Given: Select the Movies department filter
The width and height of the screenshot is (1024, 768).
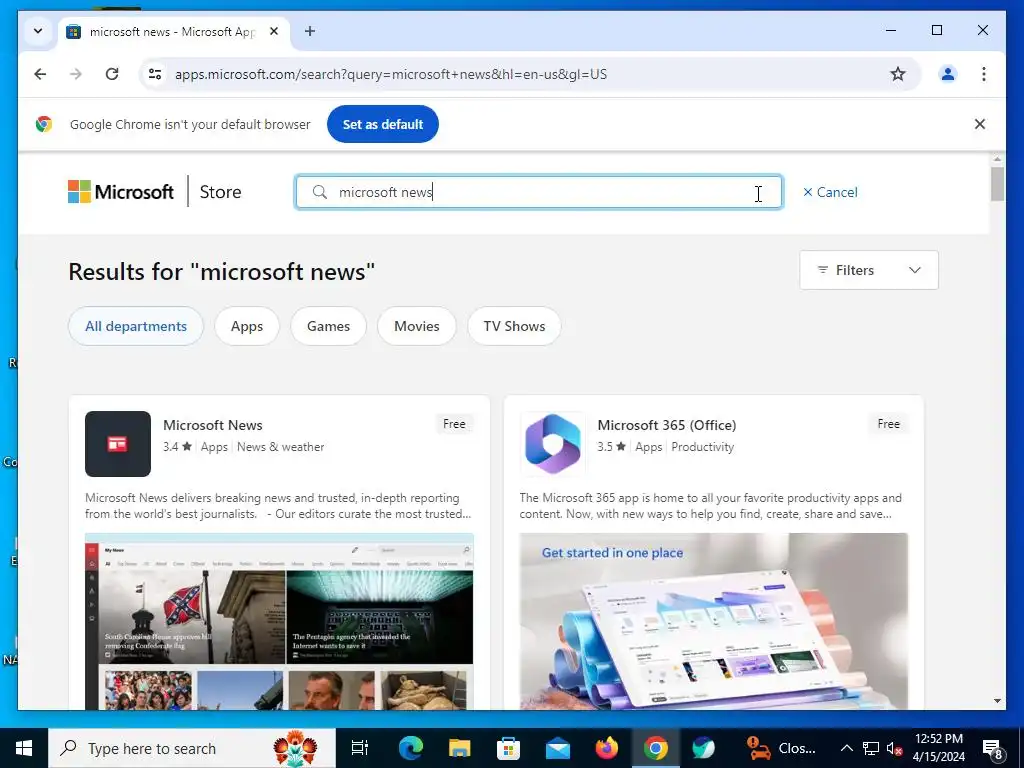Looking at the screenshot, I should coord(417,326).
